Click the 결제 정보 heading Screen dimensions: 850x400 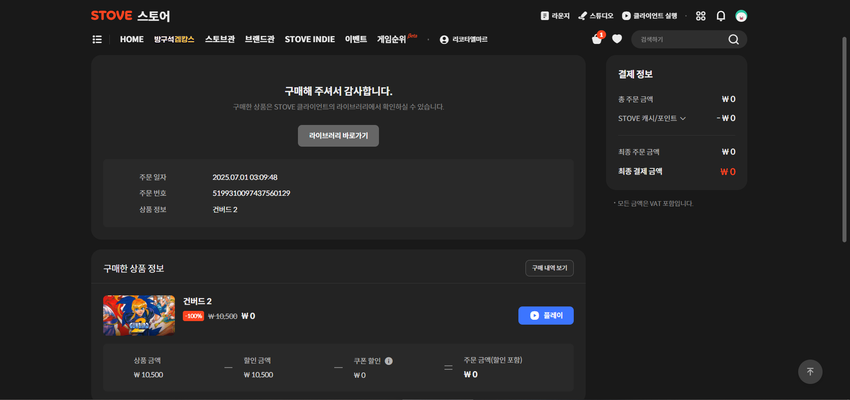(635, 75)
